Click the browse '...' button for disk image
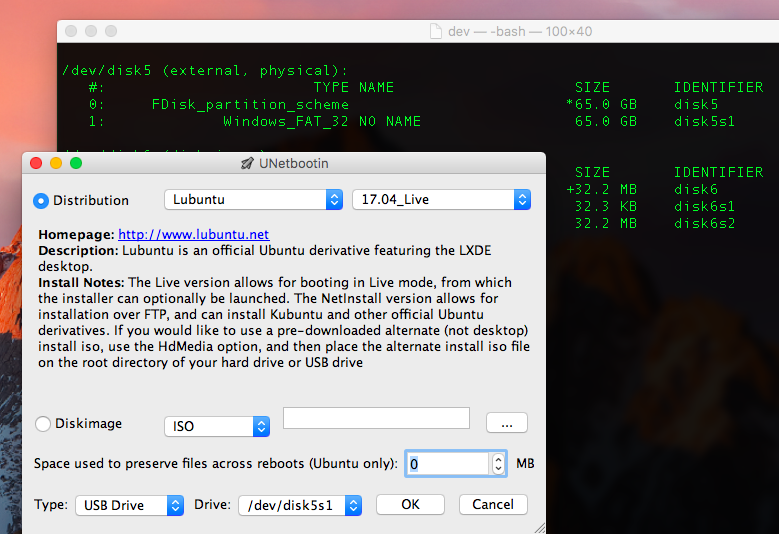Viewport: 779px width, 534px height. [x=507, y=423]
